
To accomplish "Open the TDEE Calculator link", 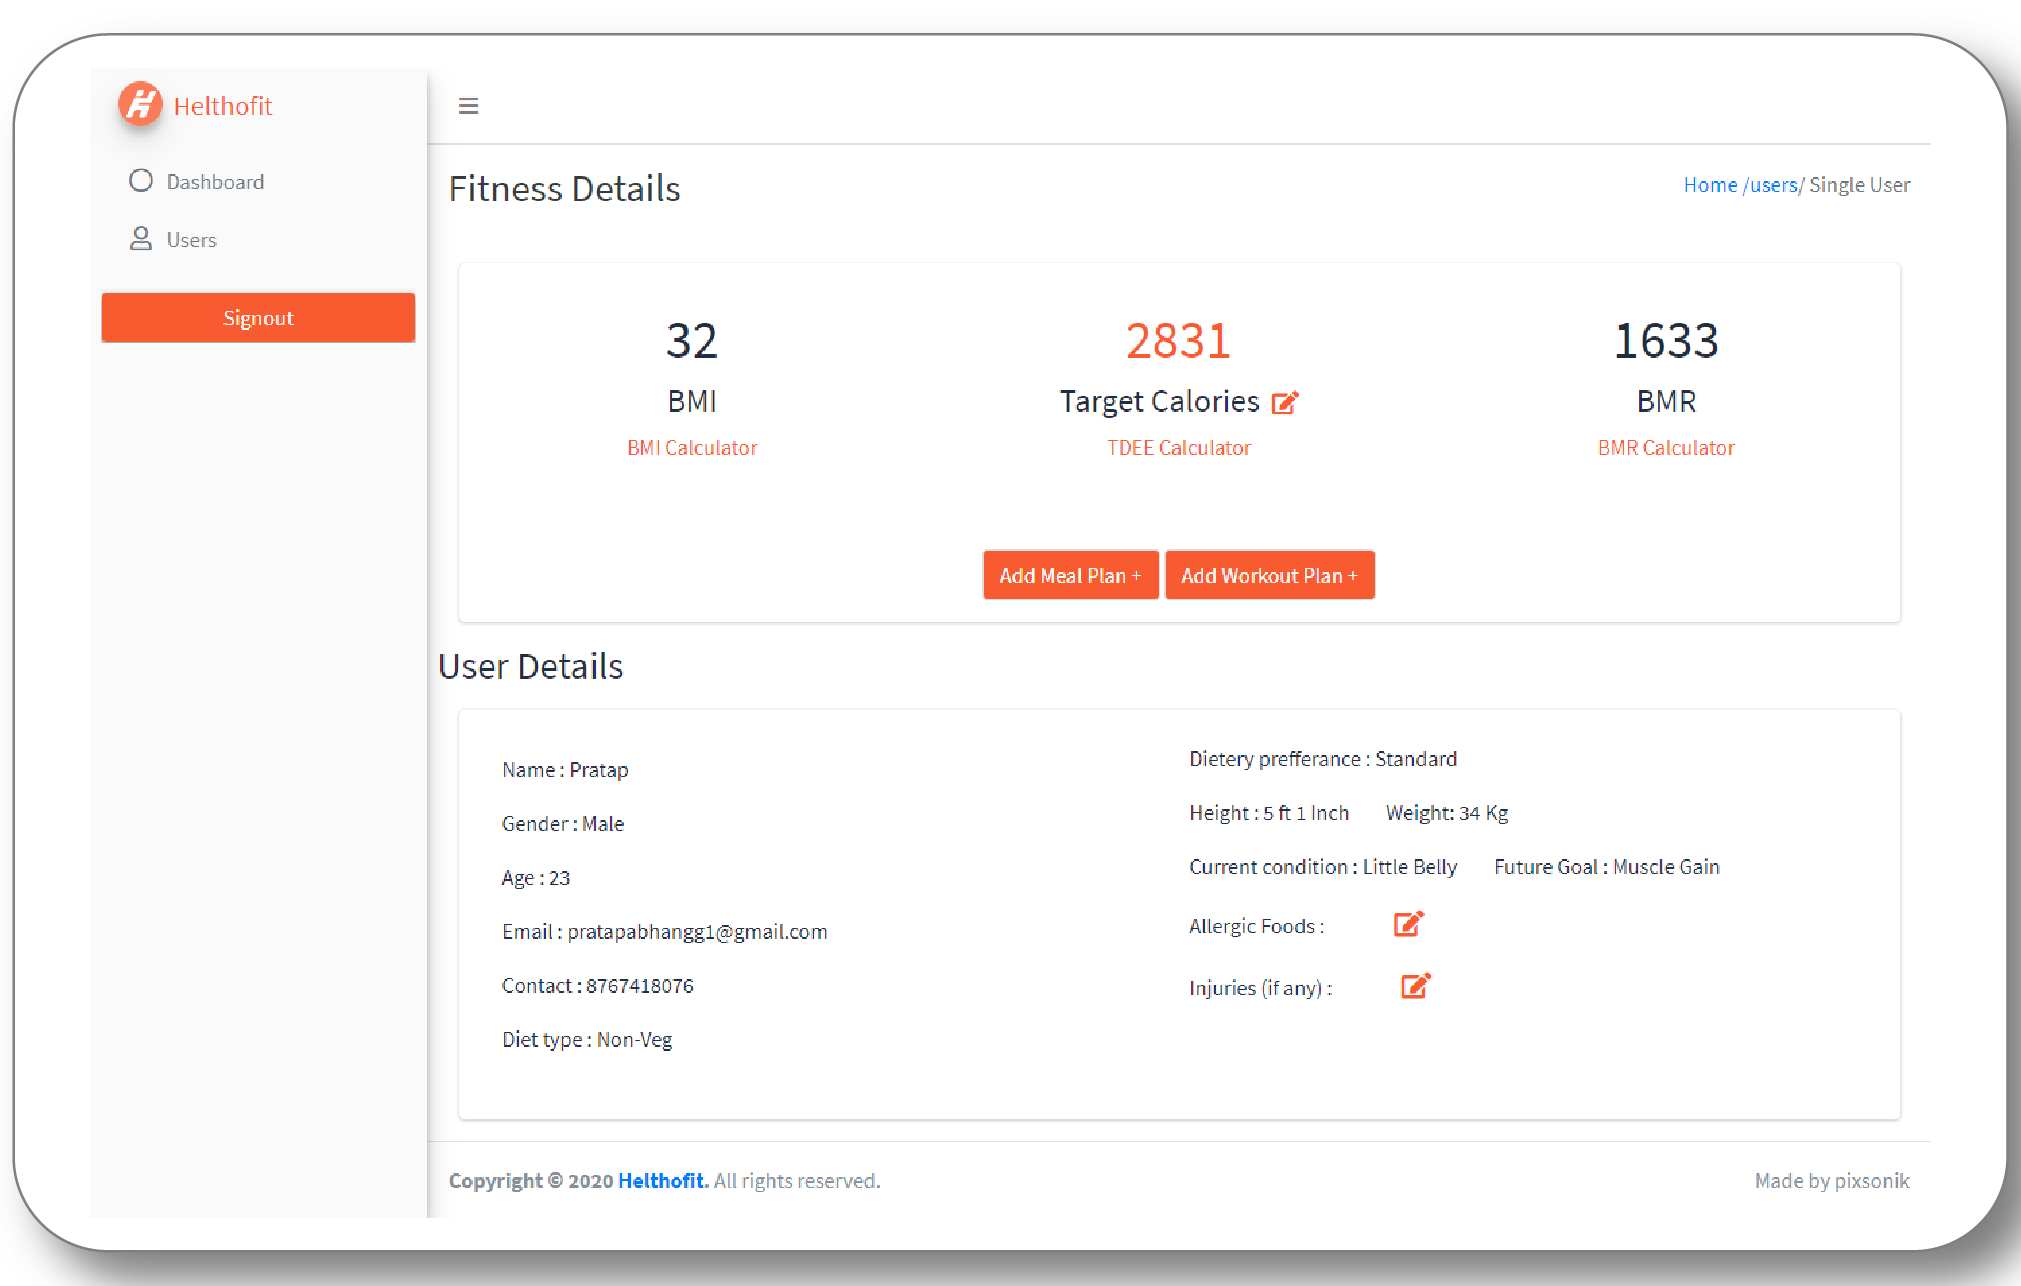I will click(1179, 448).
